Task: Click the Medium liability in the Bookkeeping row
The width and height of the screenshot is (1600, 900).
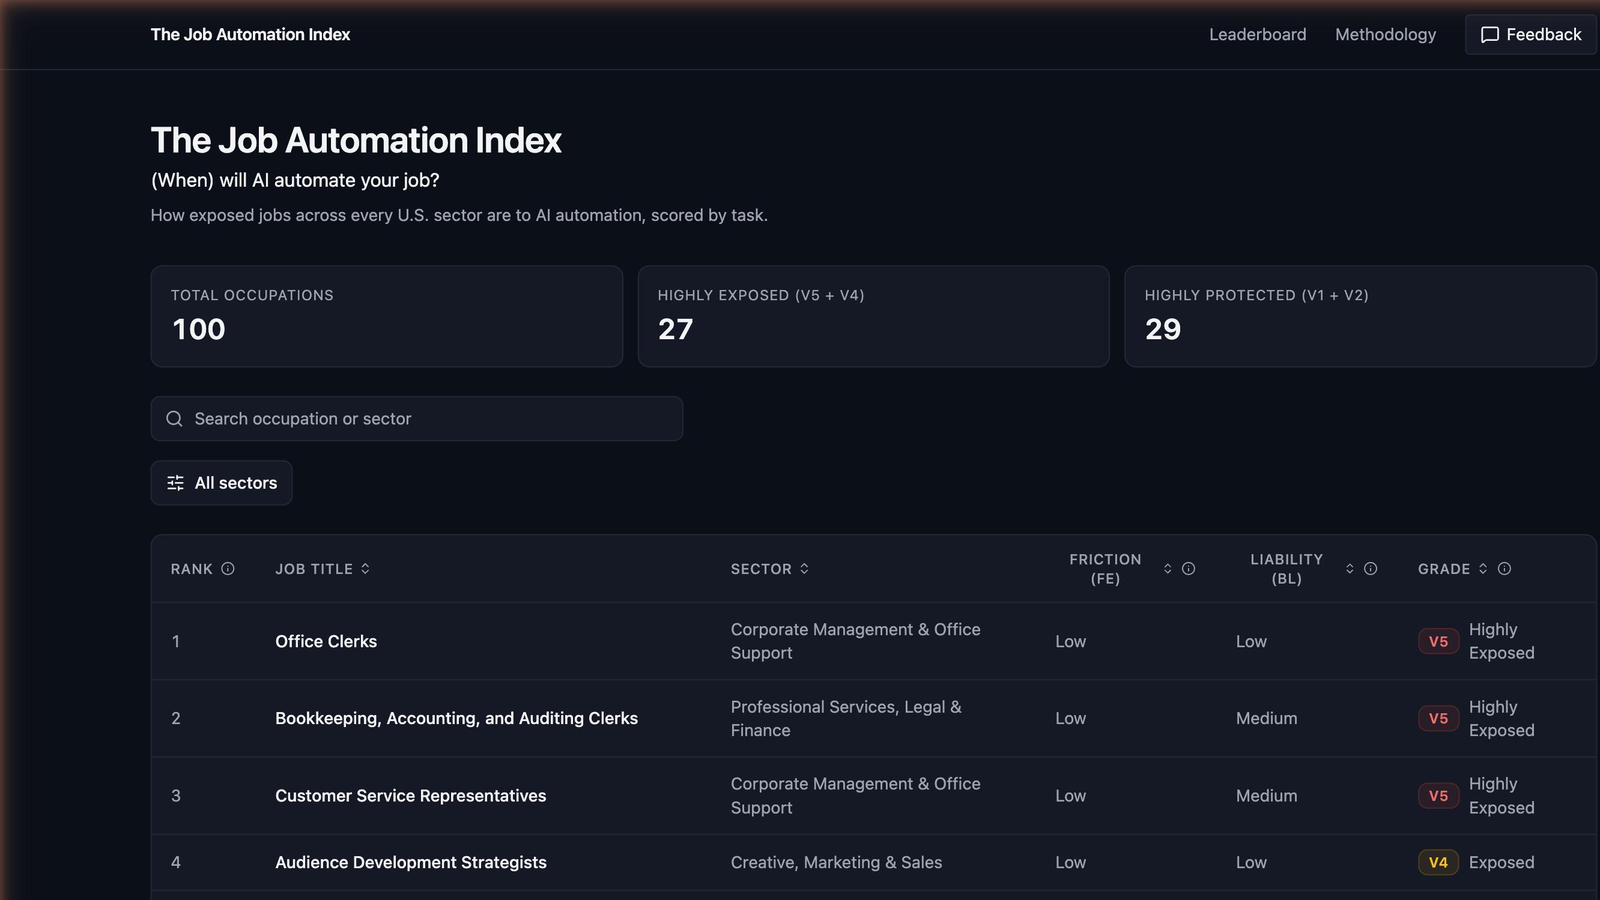Action: click(x=1266, y=718)
